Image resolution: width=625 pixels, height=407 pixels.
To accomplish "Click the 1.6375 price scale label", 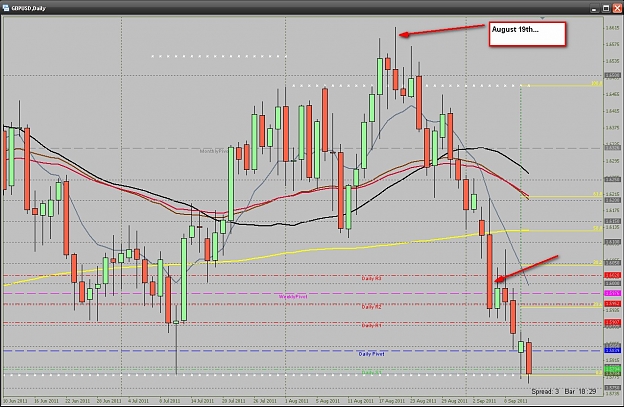I will 612,128.
